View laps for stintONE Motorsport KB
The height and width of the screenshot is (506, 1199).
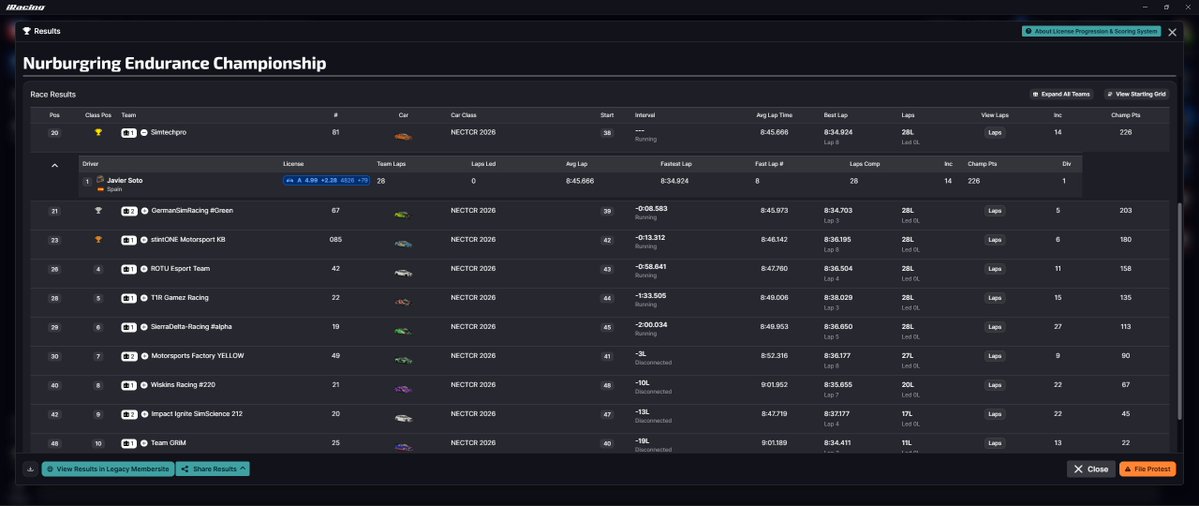pyautogui.click(x=994, y=240)
